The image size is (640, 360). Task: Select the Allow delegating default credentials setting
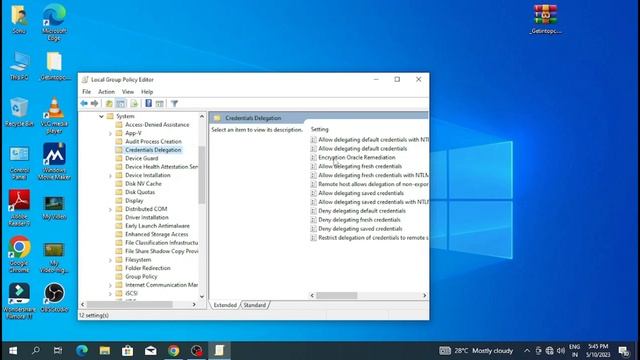pyautogui.click(x=362, y=149)
